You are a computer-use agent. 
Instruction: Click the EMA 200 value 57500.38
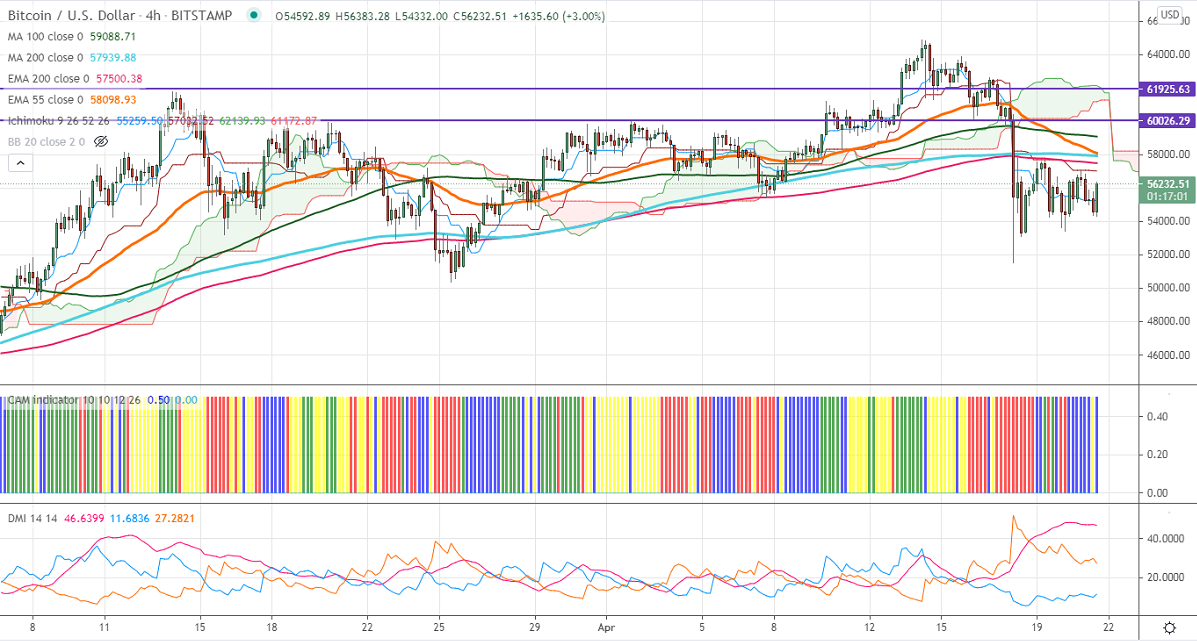(120, 79)
